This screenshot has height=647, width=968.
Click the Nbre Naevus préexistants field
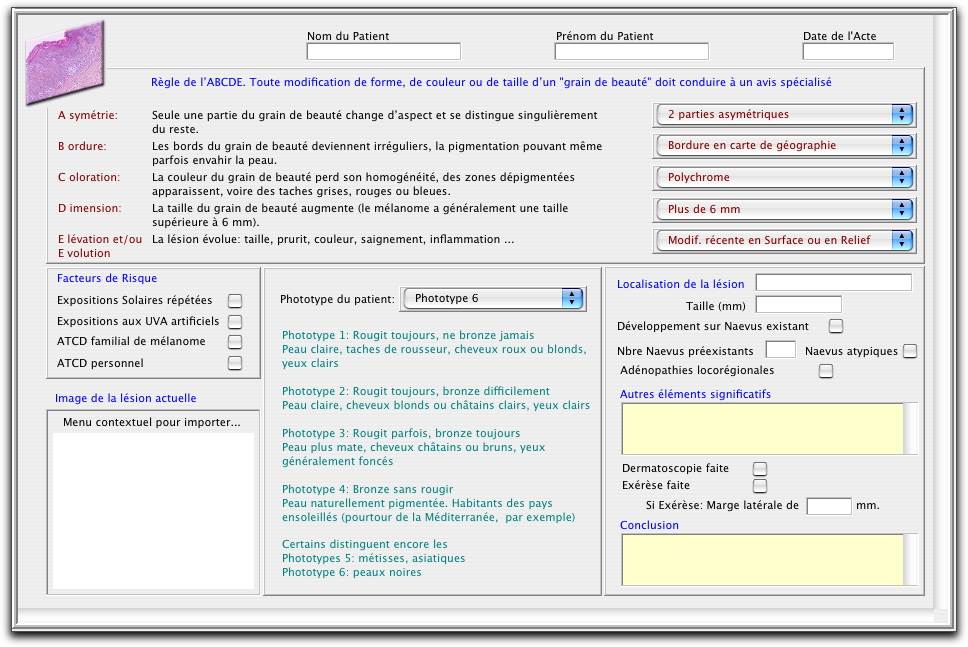[780, 349]
